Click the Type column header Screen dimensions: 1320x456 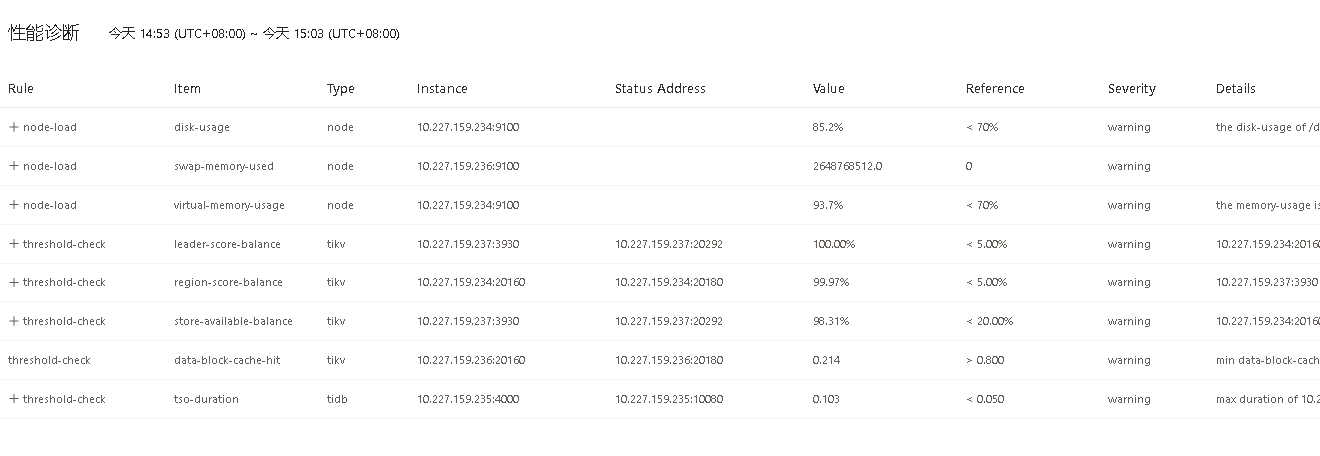click(x=341, y=89)
